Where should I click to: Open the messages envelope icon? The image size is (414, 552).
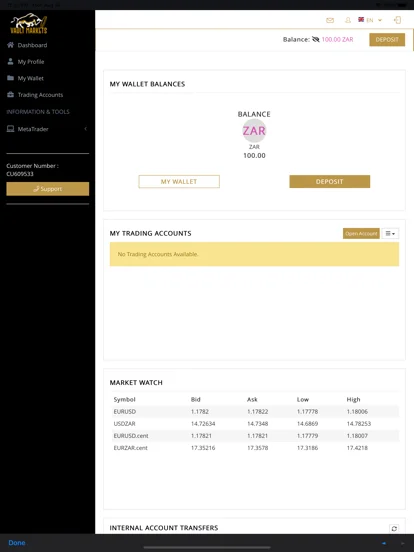(330, 20)
